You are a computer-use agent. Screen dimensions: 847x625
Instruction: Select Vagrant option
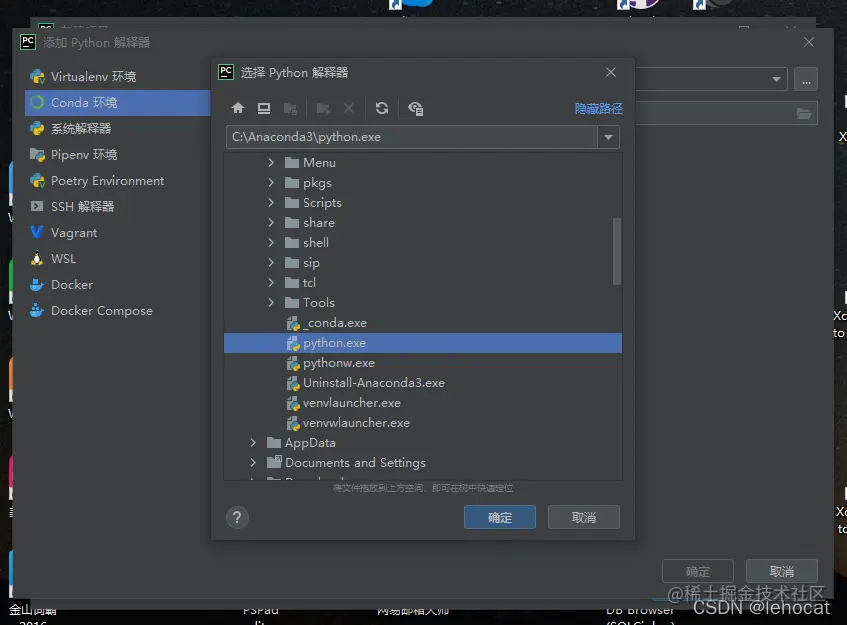click(117, 233)
